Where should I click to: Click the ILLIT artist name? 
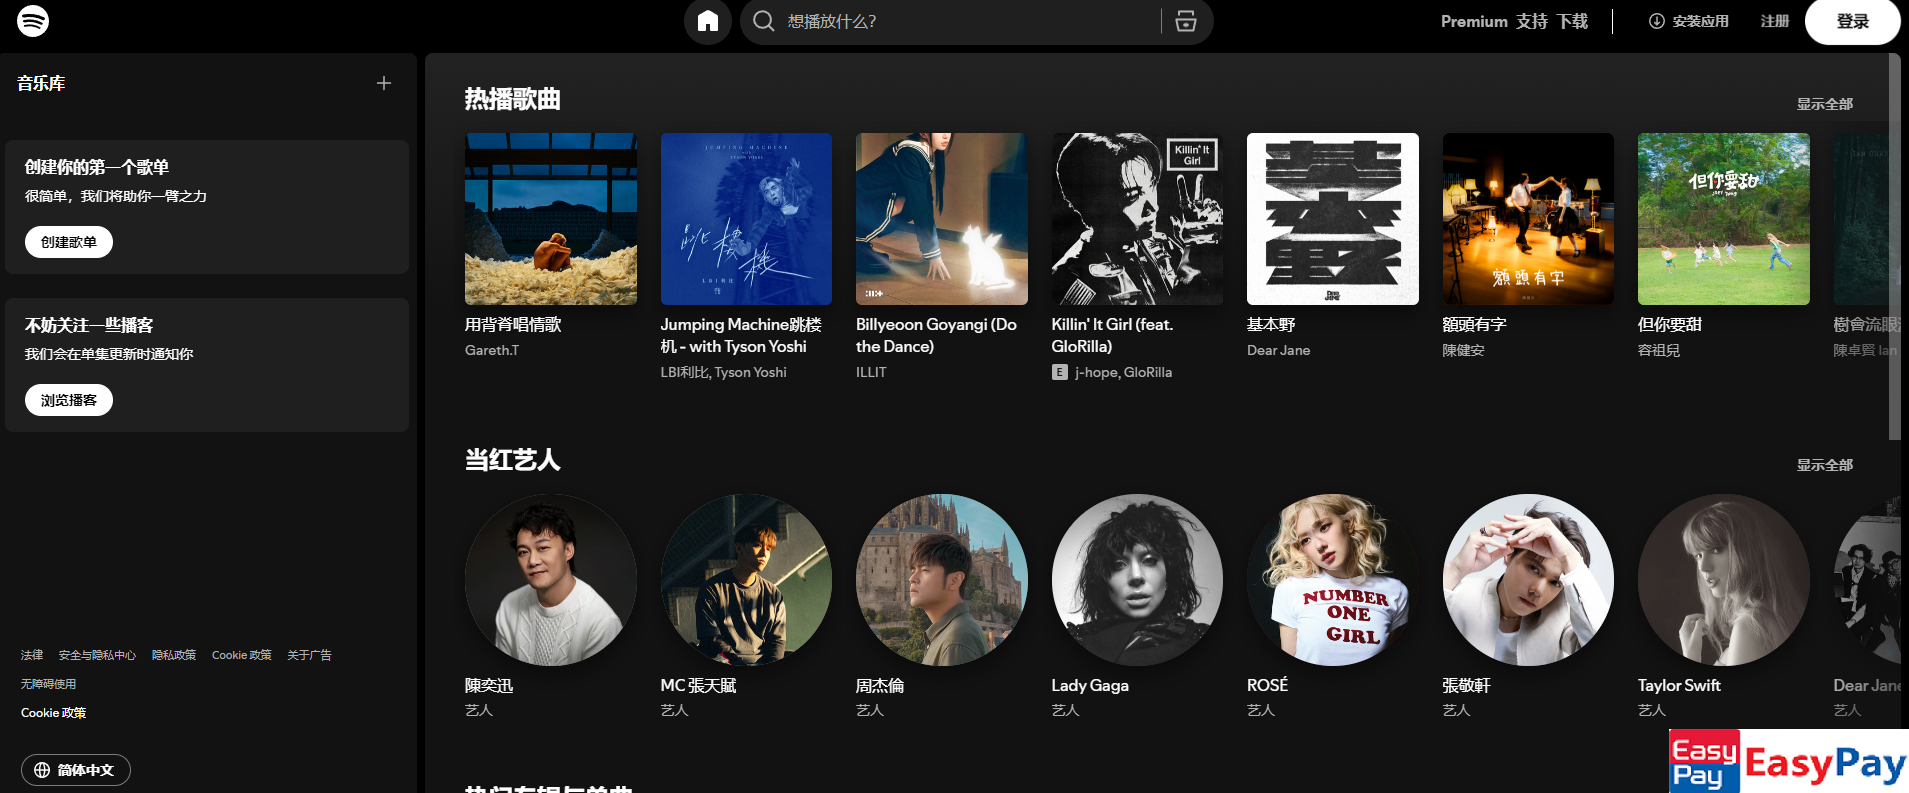pos(871,372)
